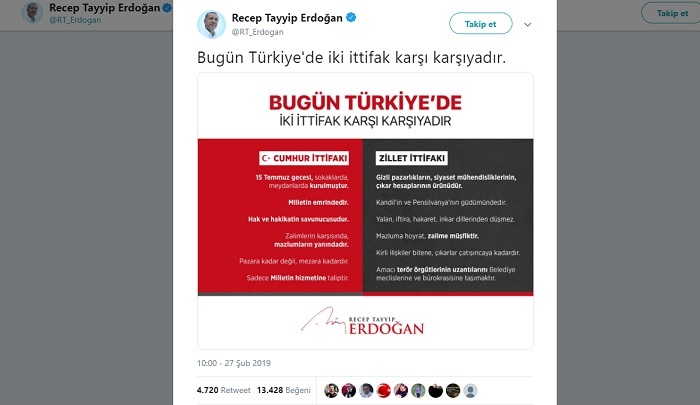Open the tweet author's profile avatar
This screenshot has height=405, width=700.
(211, 24)
